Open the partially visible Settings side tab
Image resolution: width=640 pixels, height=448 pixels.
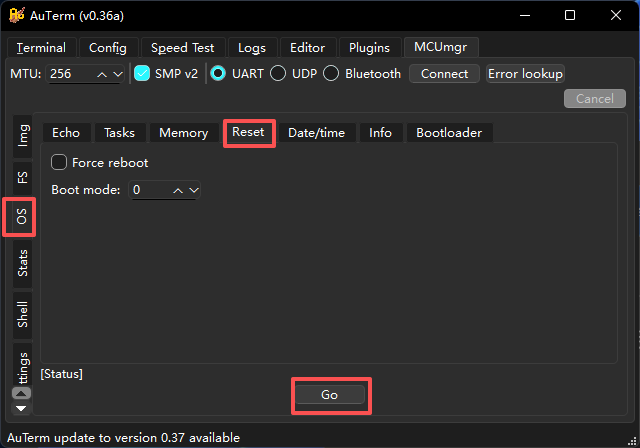(22, 366)
